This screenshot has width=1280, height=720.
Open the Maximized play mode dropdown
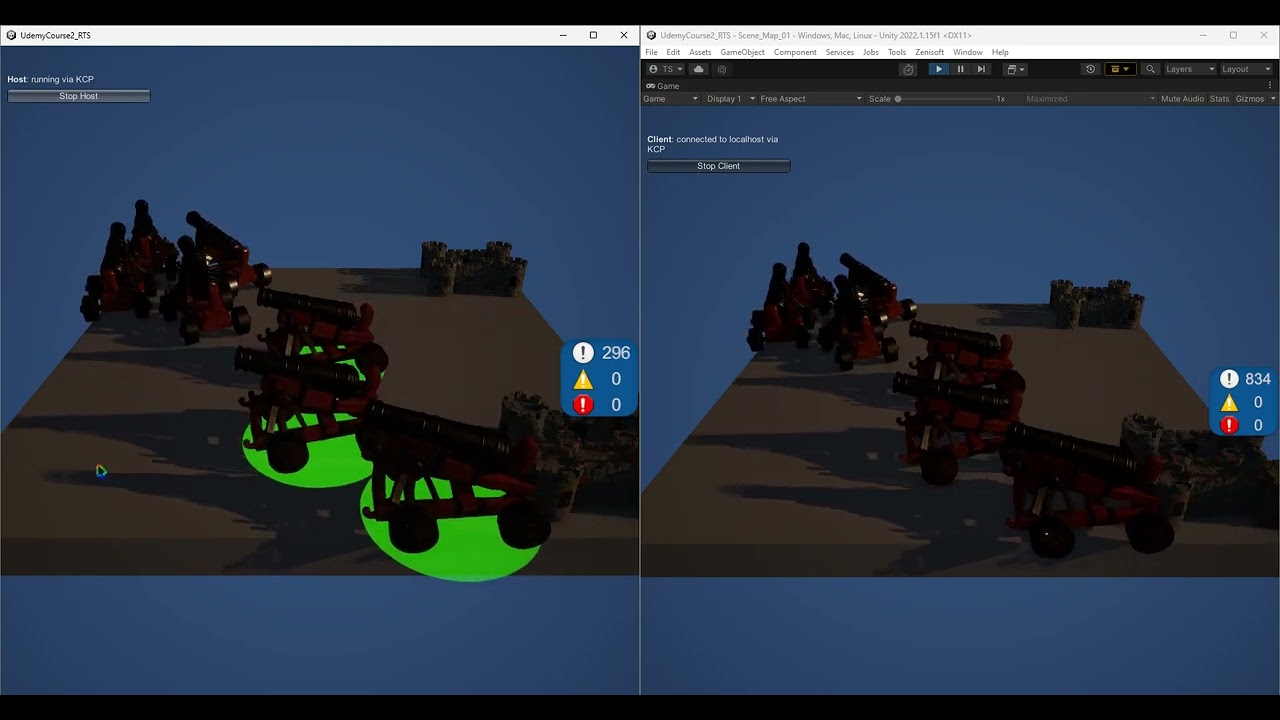tap(1090, 99)
